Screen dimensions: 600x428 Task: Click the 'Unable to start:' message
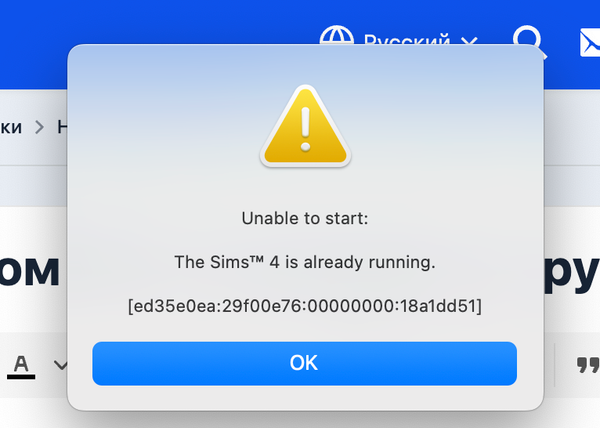pyautogui.click(x=305, y=218)
